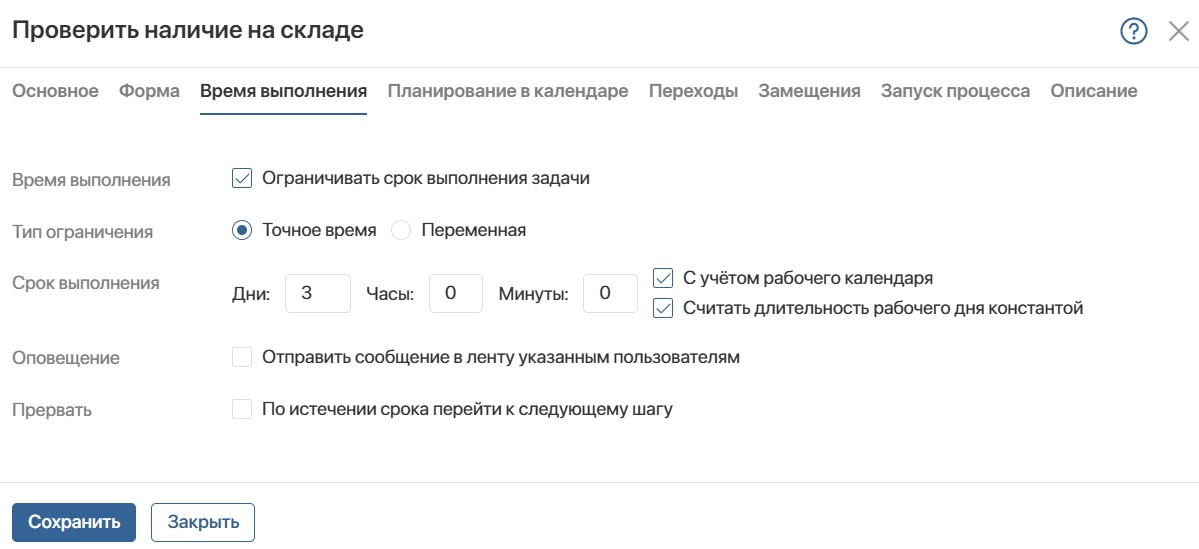Click the Тип ограничения label

click(83, 232)
